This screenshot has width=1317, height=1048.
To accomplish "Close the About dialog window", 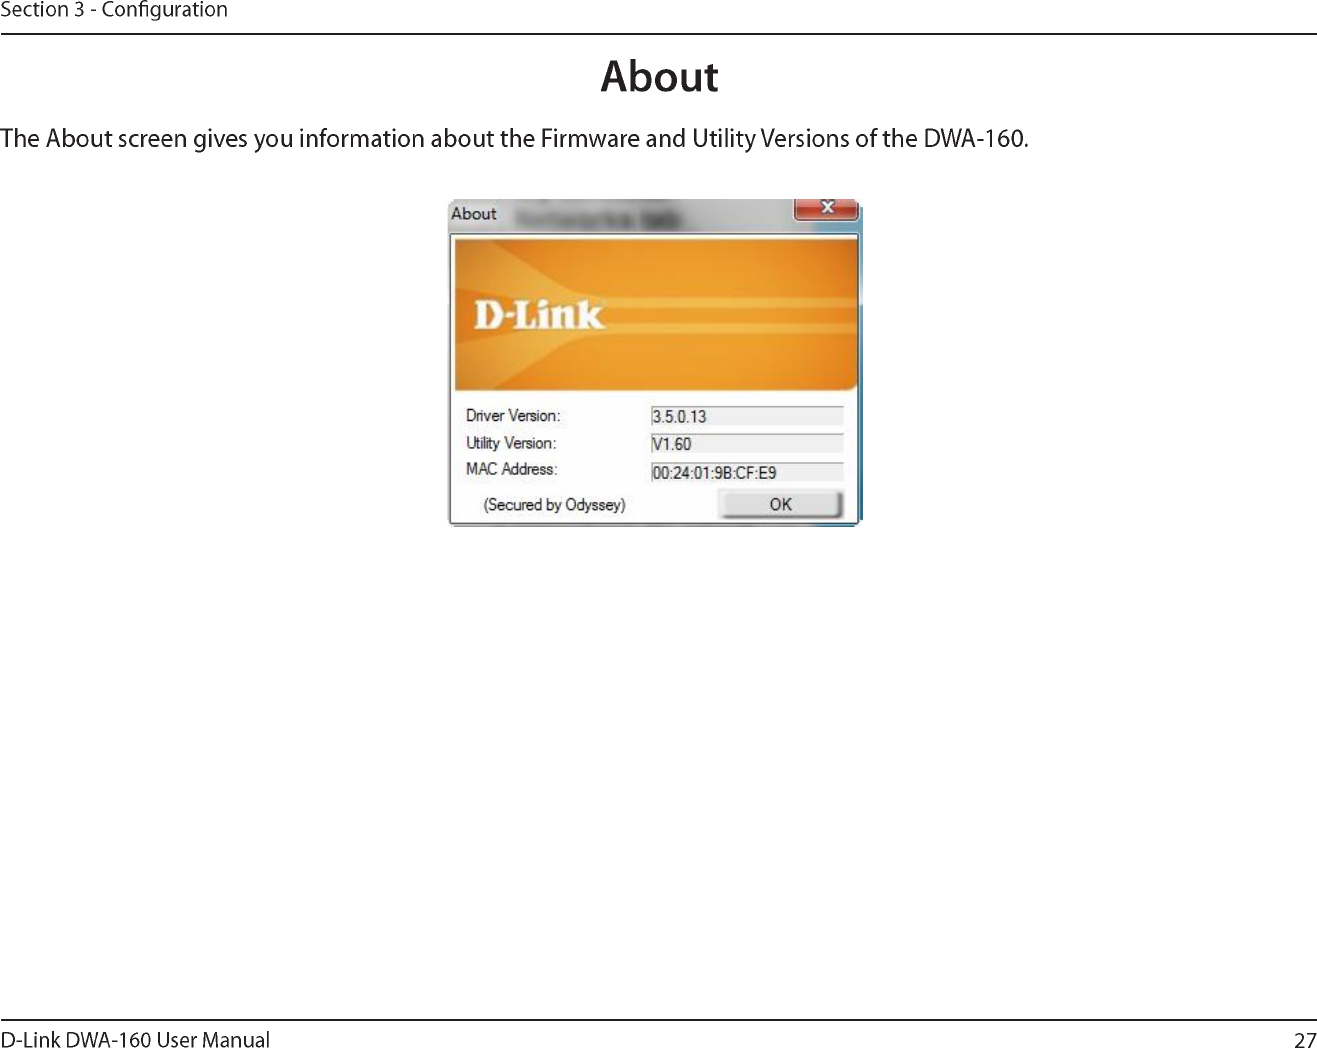I will click(x=826, y=208).
